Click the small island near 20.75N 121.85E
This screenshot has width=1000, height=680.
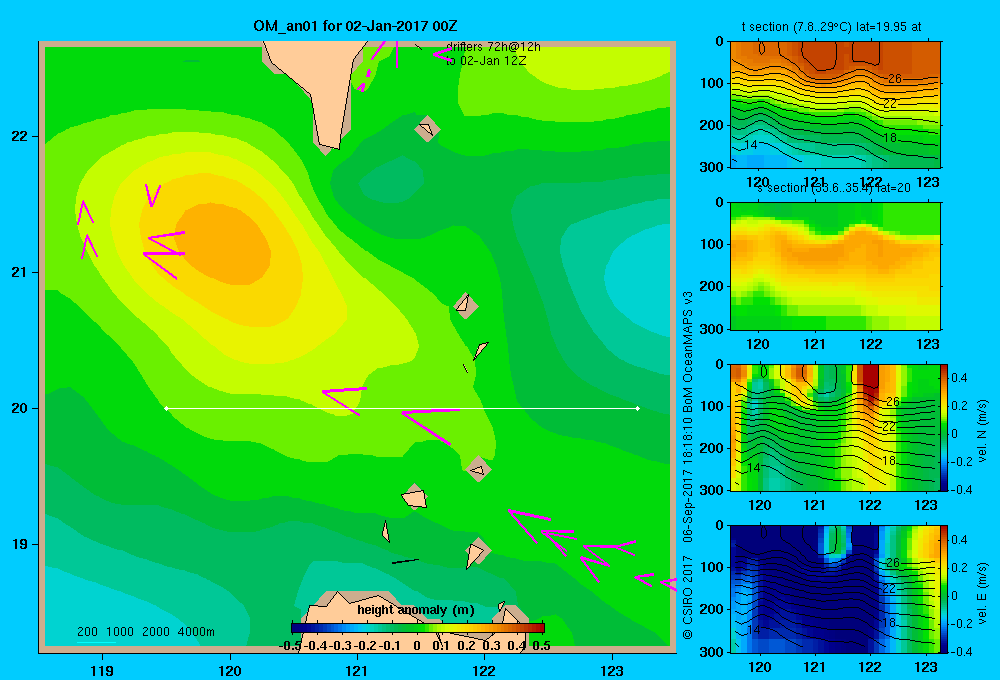pyautogui.click(x=465, y=306)
